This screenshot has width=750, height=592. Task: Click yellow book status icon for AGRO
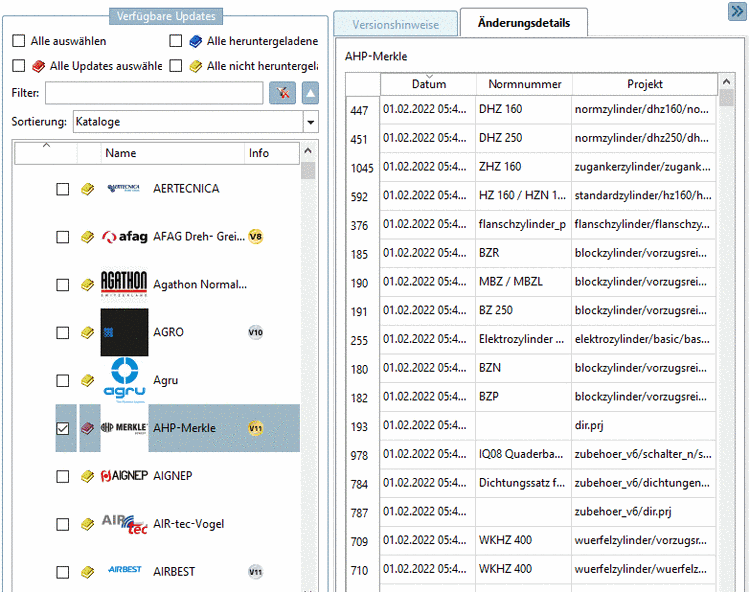[88, 332]
